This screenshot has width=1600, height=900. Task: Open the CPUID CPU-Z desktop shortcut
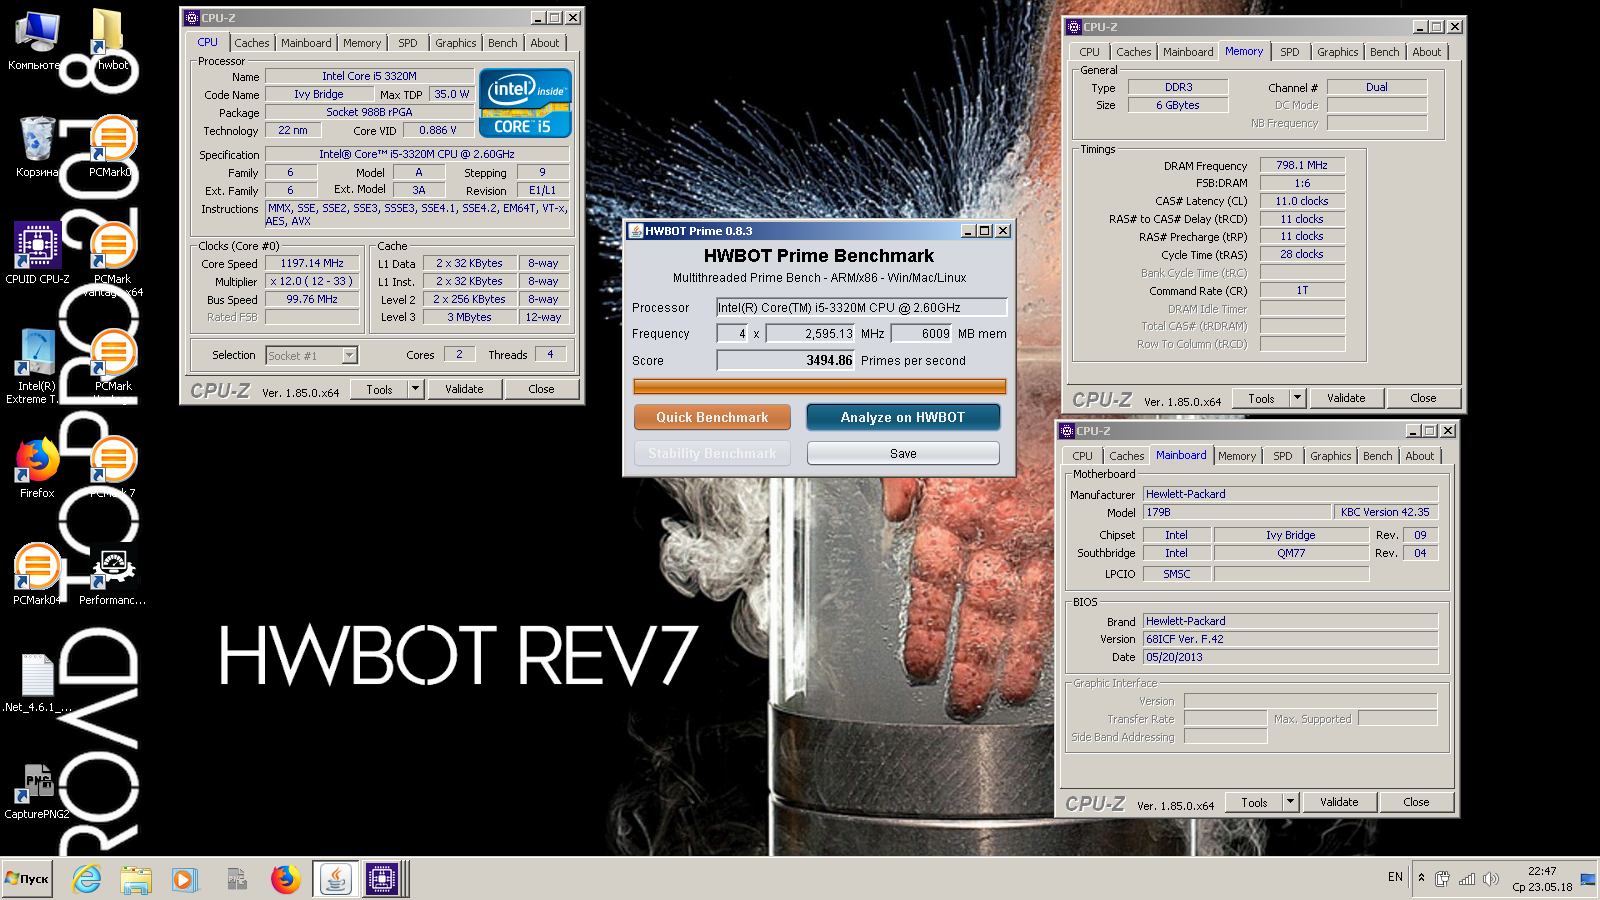pos(37,254)
